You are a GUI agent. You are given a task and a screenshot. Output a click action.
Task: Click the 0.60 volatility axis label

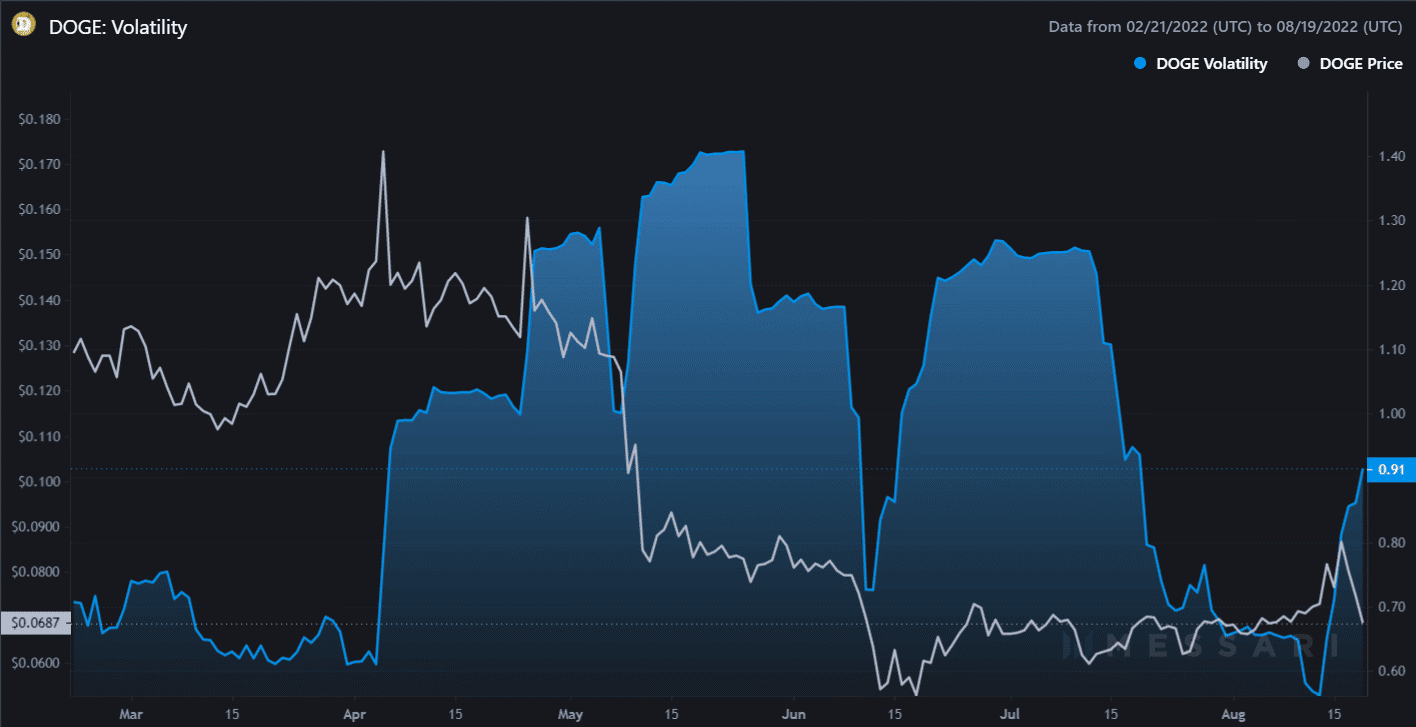1391,671
